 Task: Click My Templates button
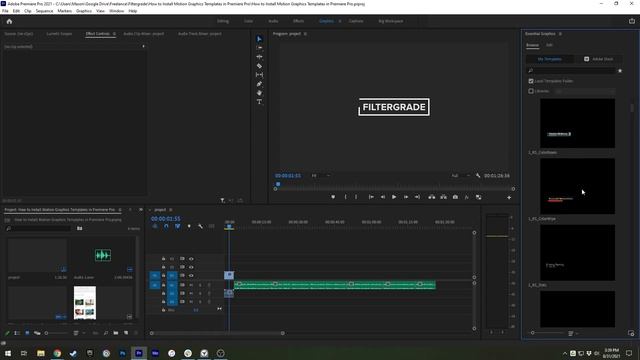click(x=549, y=59)
